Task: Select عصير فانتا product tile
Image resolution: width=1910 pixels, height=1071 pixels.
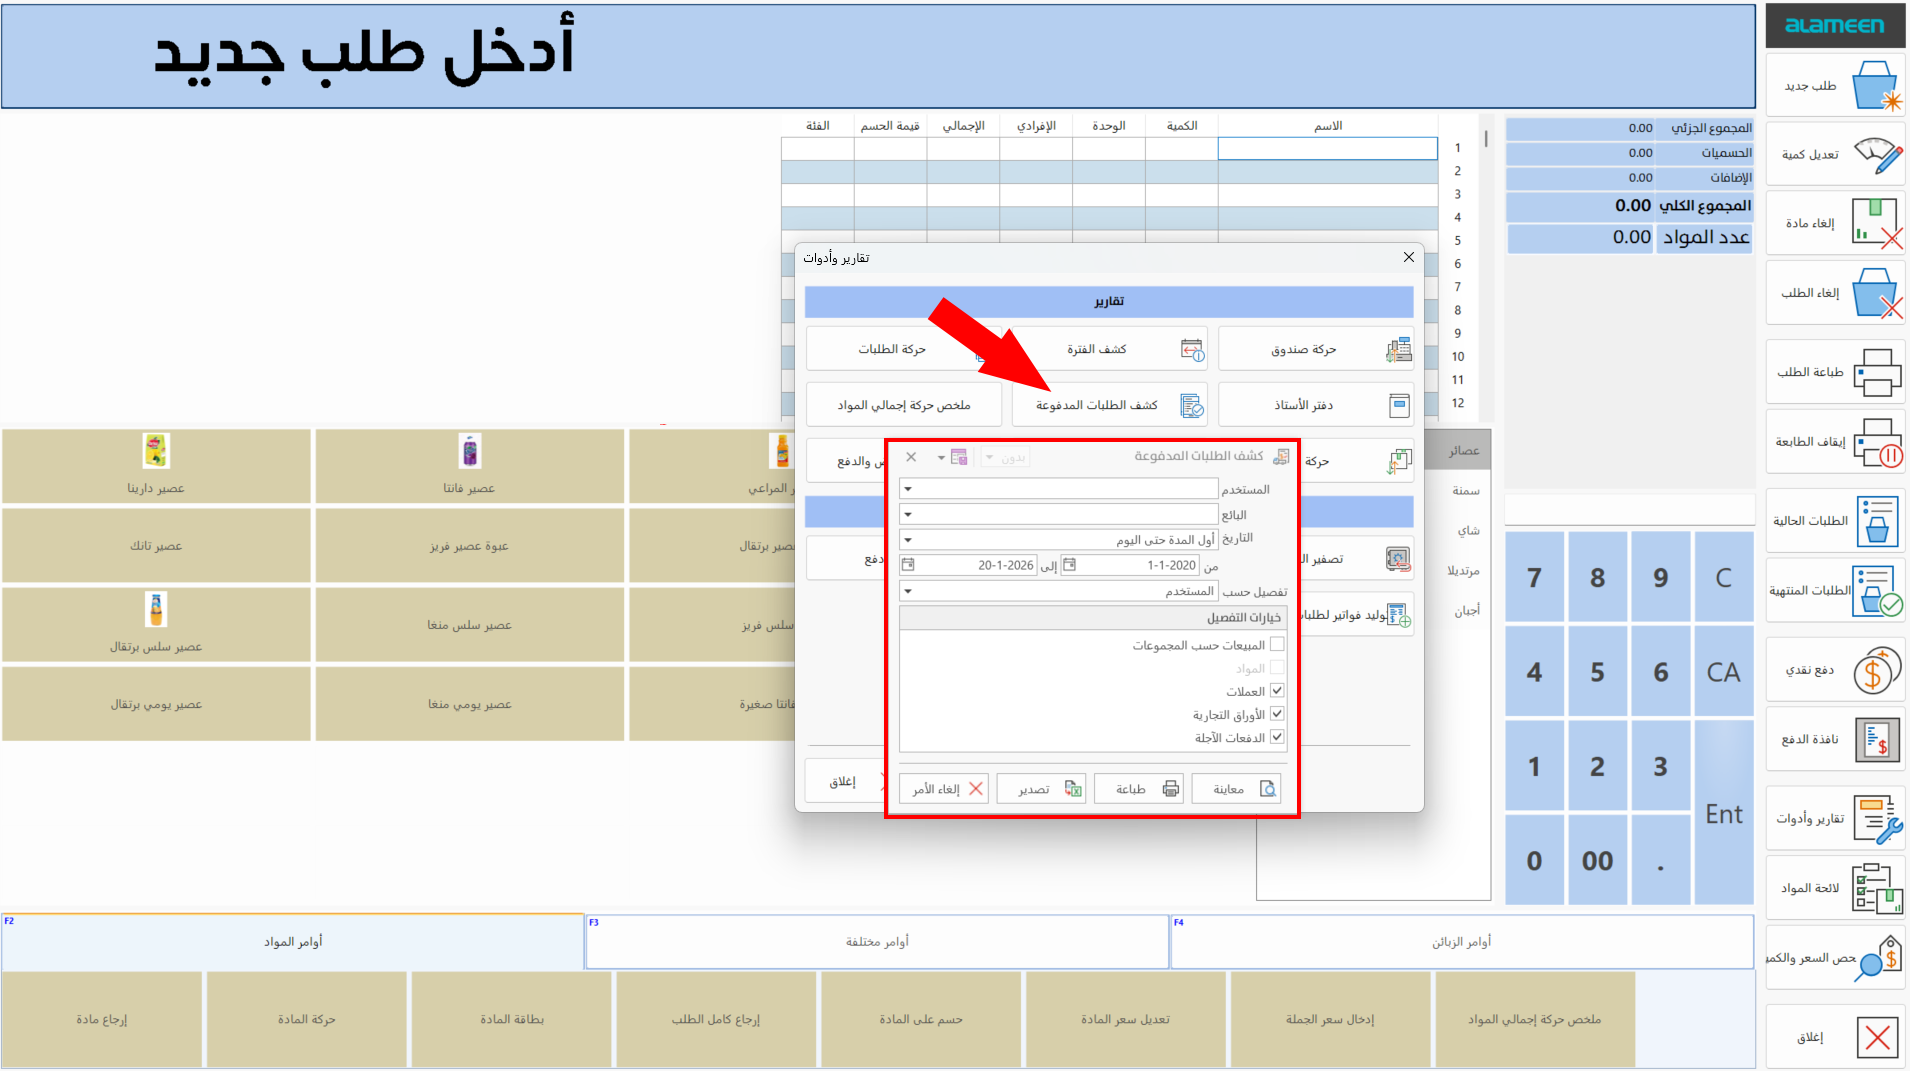Action: click(469, 466)
